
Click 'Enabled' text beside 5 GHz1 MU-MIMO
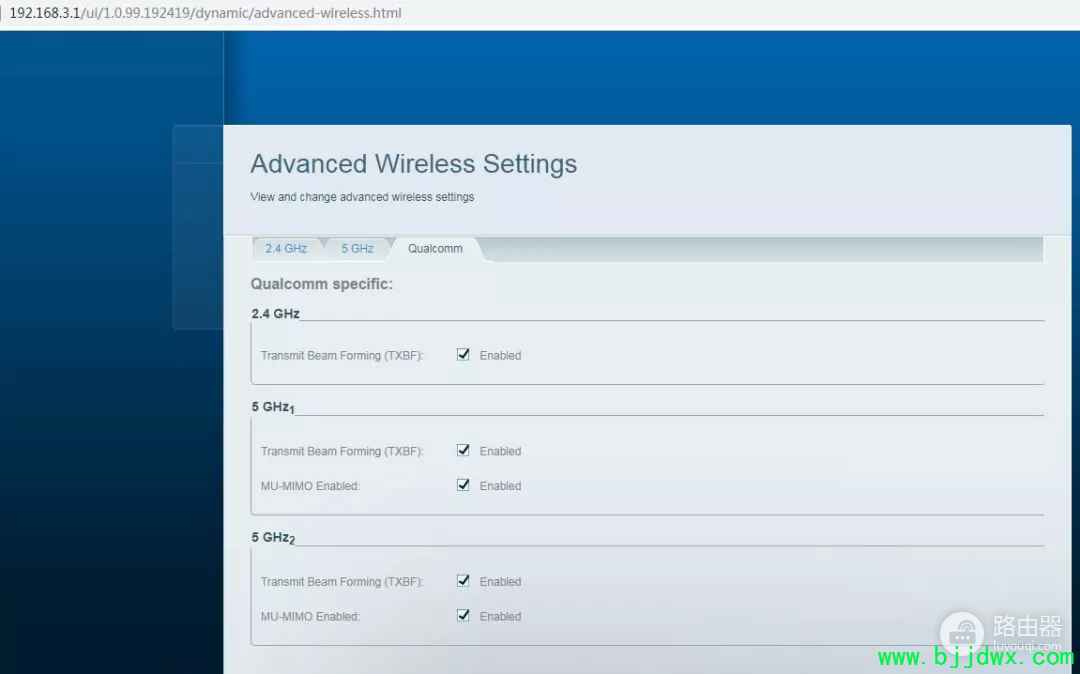point(500,486)
